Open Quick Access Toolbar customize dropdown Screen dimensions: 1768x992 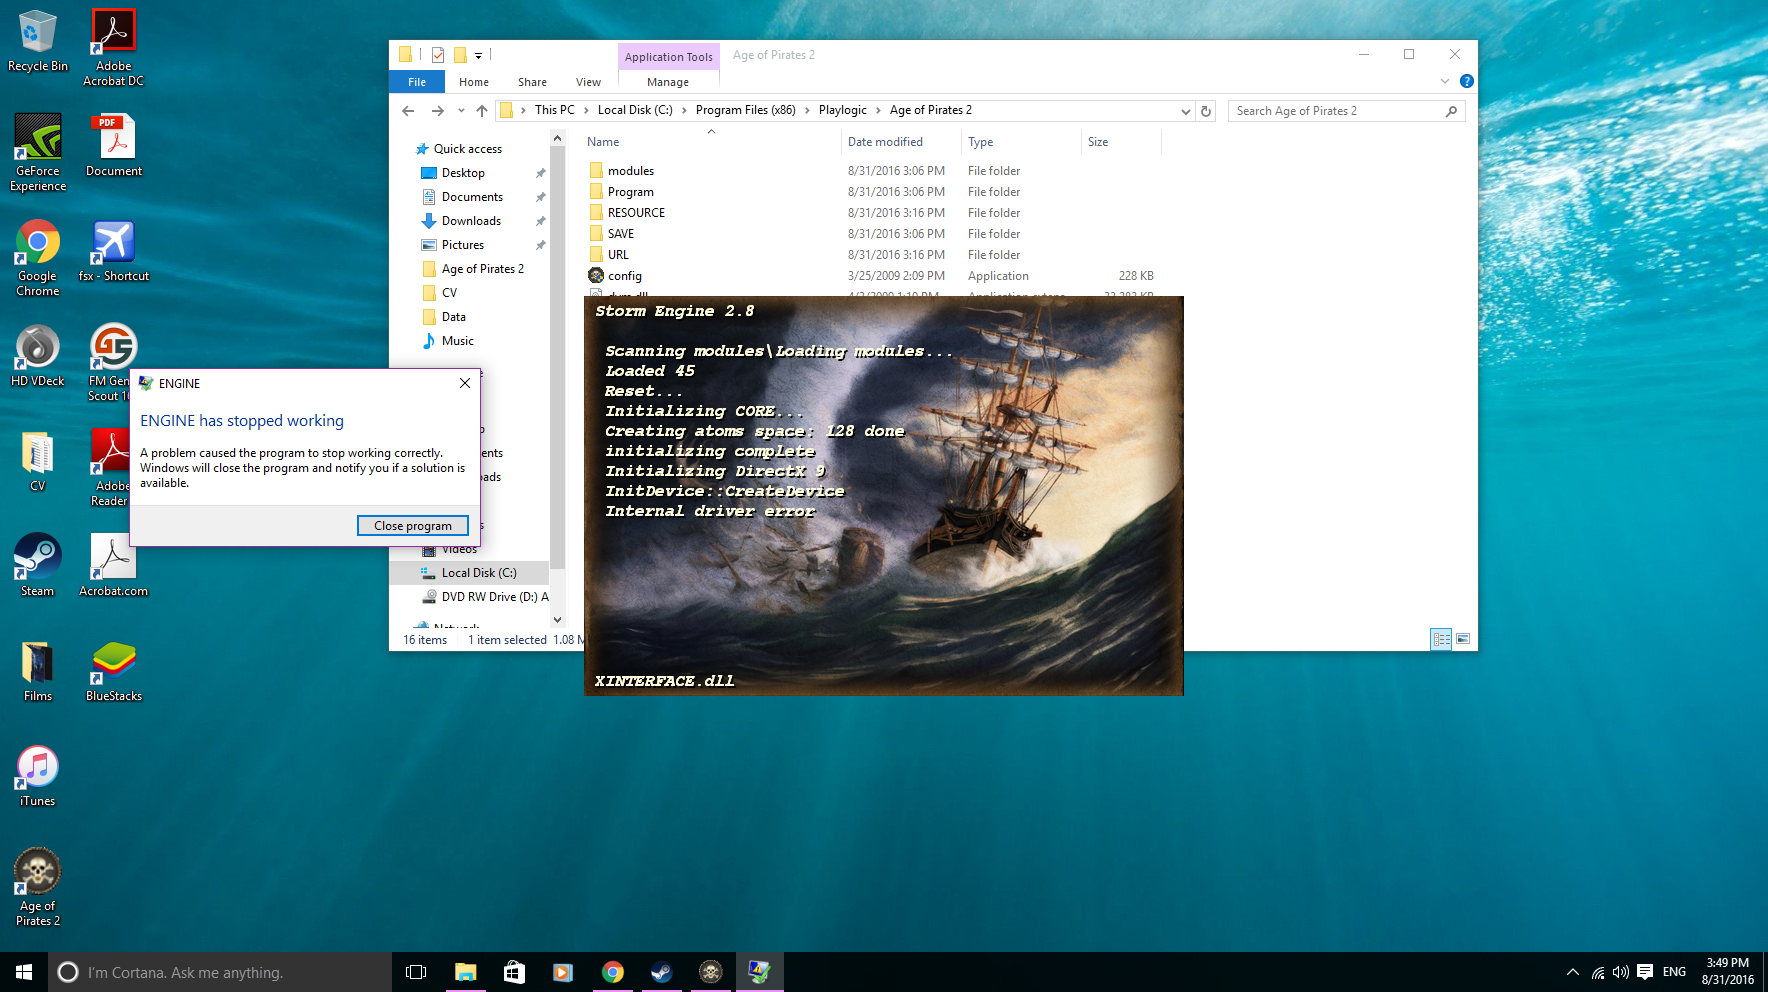click(478, 56)
